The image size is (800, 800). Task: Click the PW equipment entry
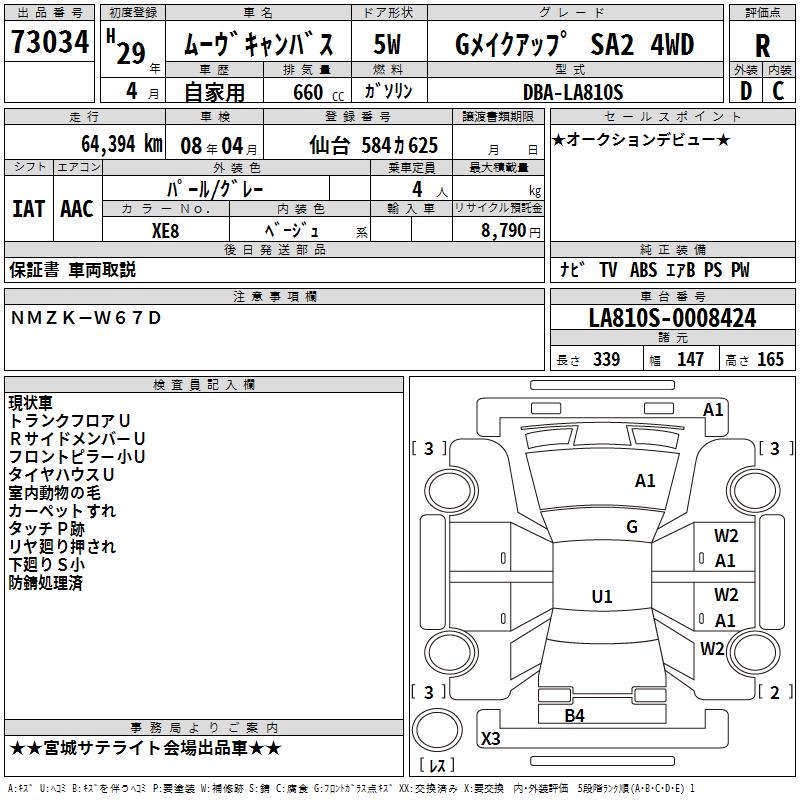point(740,270)
